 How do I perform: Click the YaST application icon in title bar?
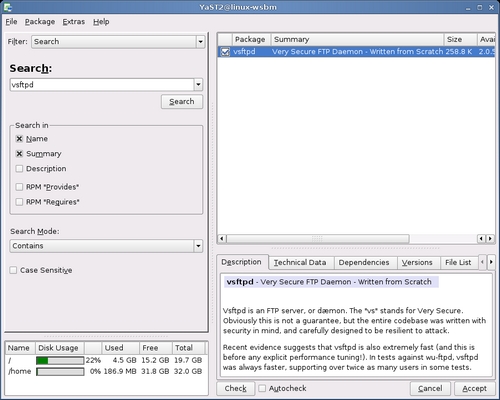[x=8, y=7]
